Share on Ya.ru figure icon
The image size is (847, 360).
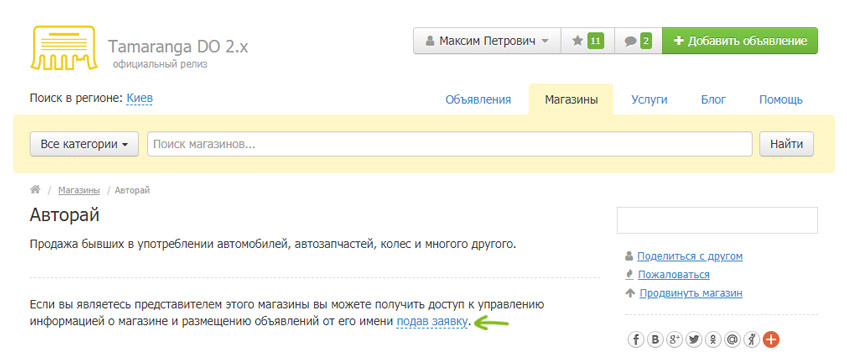pos(751,339)
